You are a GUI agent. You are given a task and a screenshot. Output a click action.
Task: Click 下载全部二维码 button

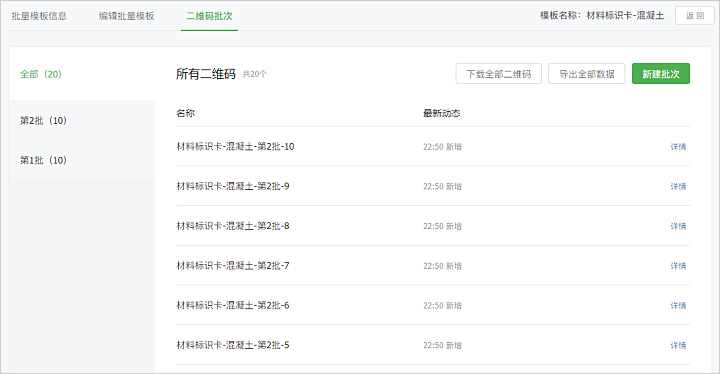pos(499,74)
